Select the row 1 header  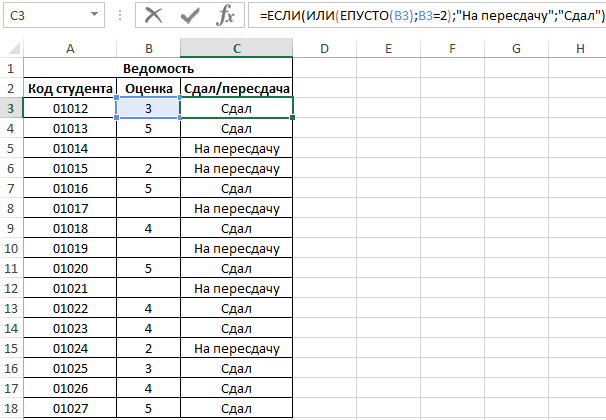coord(11,69)
